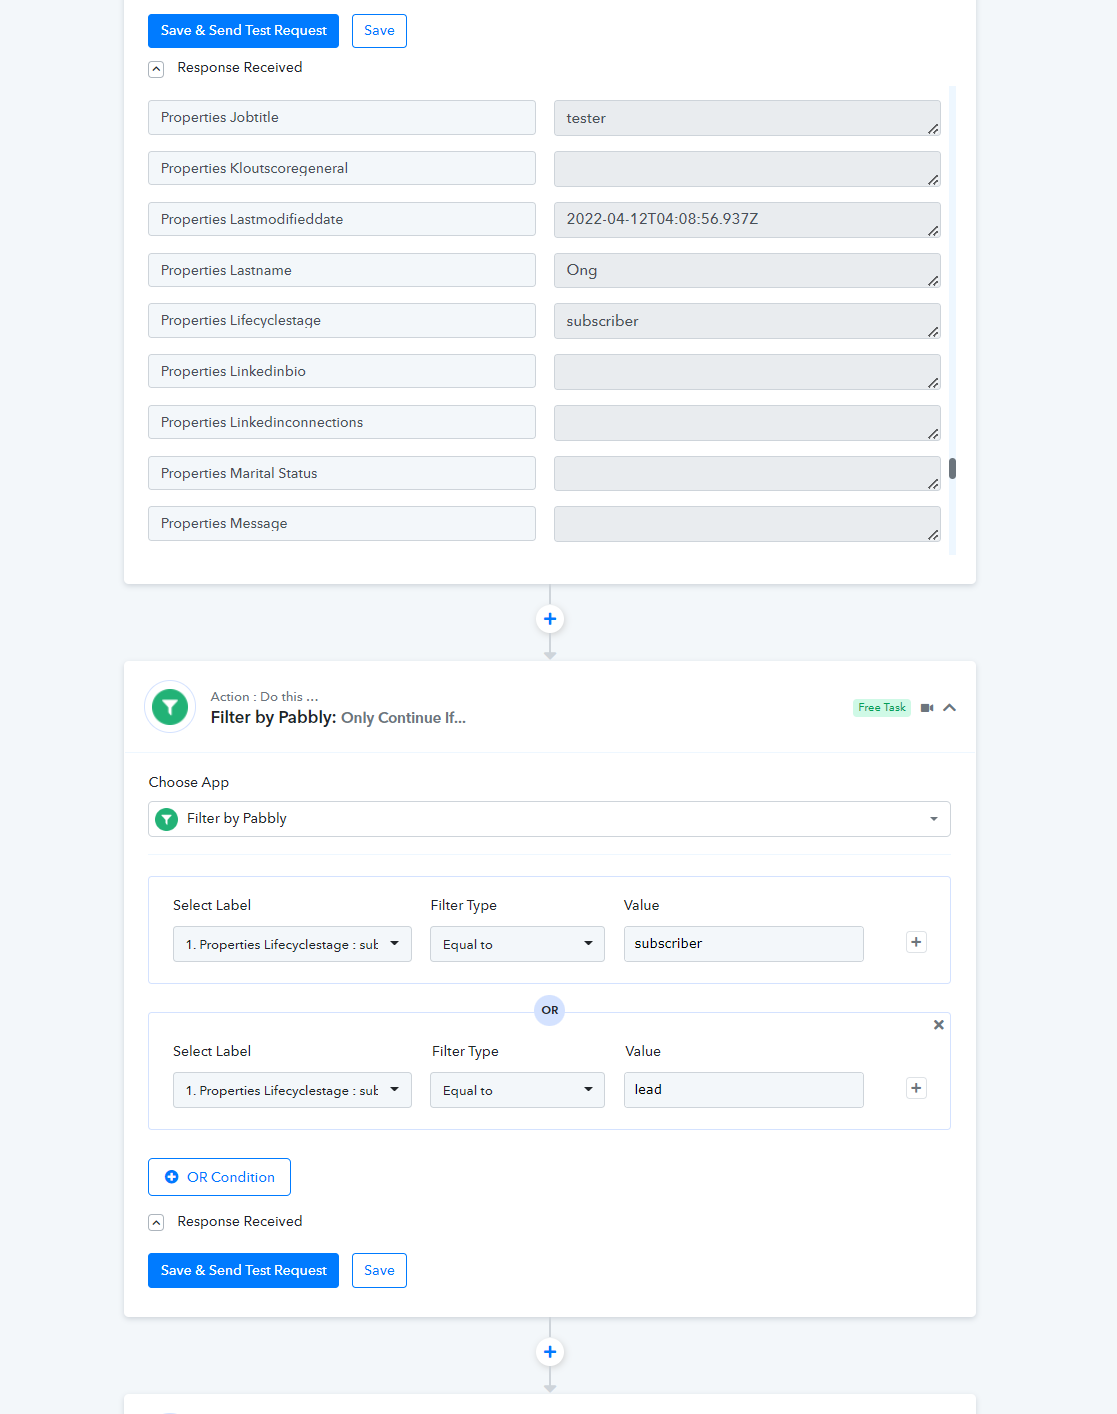Add step using plus below Response fields
The height and width of the screenshot is (1414, 1117).
[550, 619]
